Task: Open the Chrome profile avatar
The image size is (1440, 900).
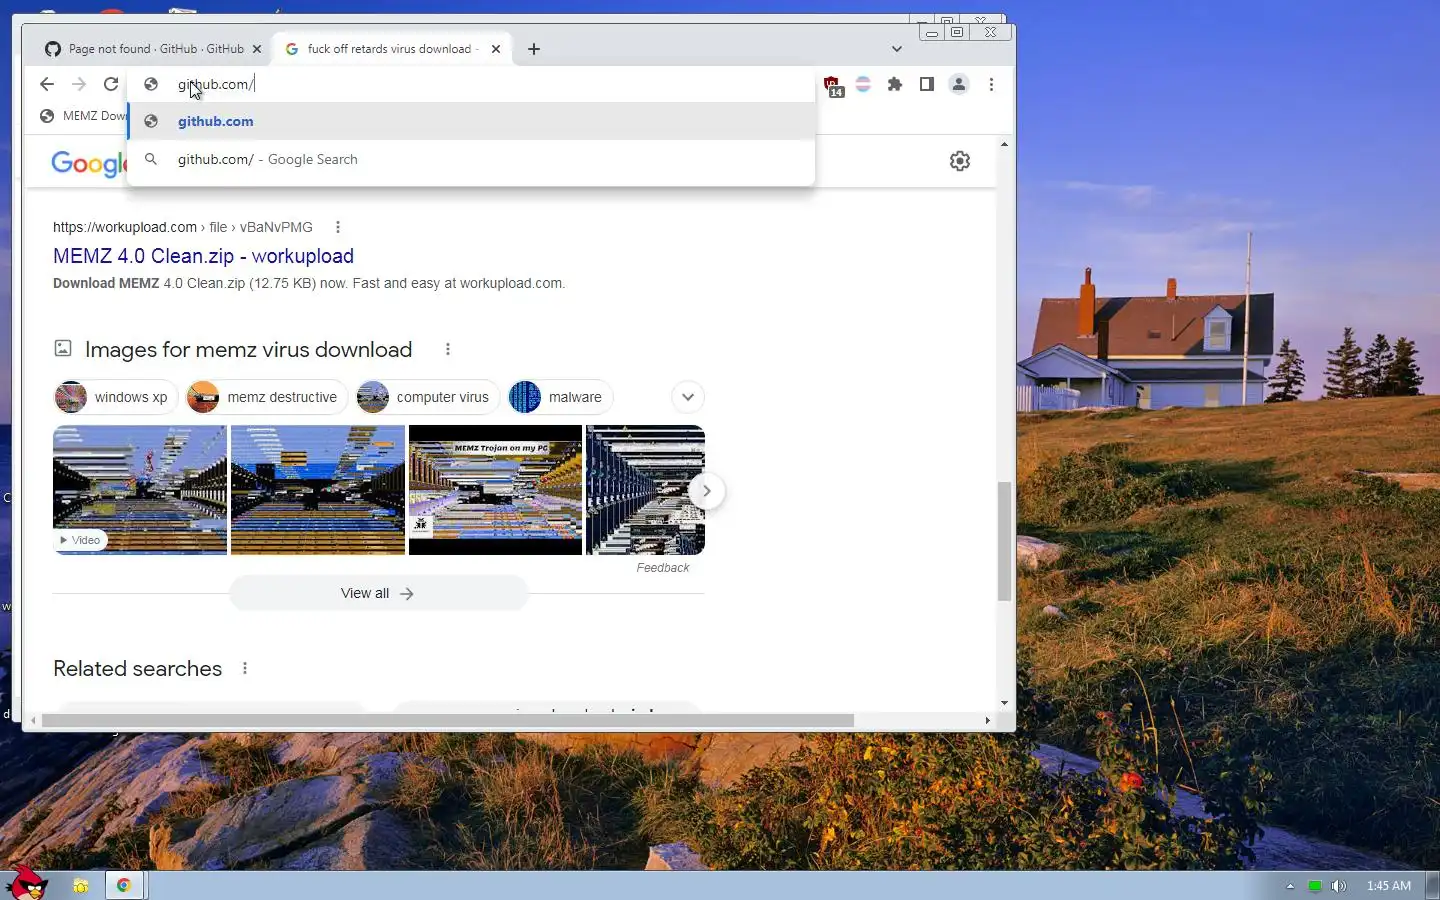Action: [x=959, y=85]
